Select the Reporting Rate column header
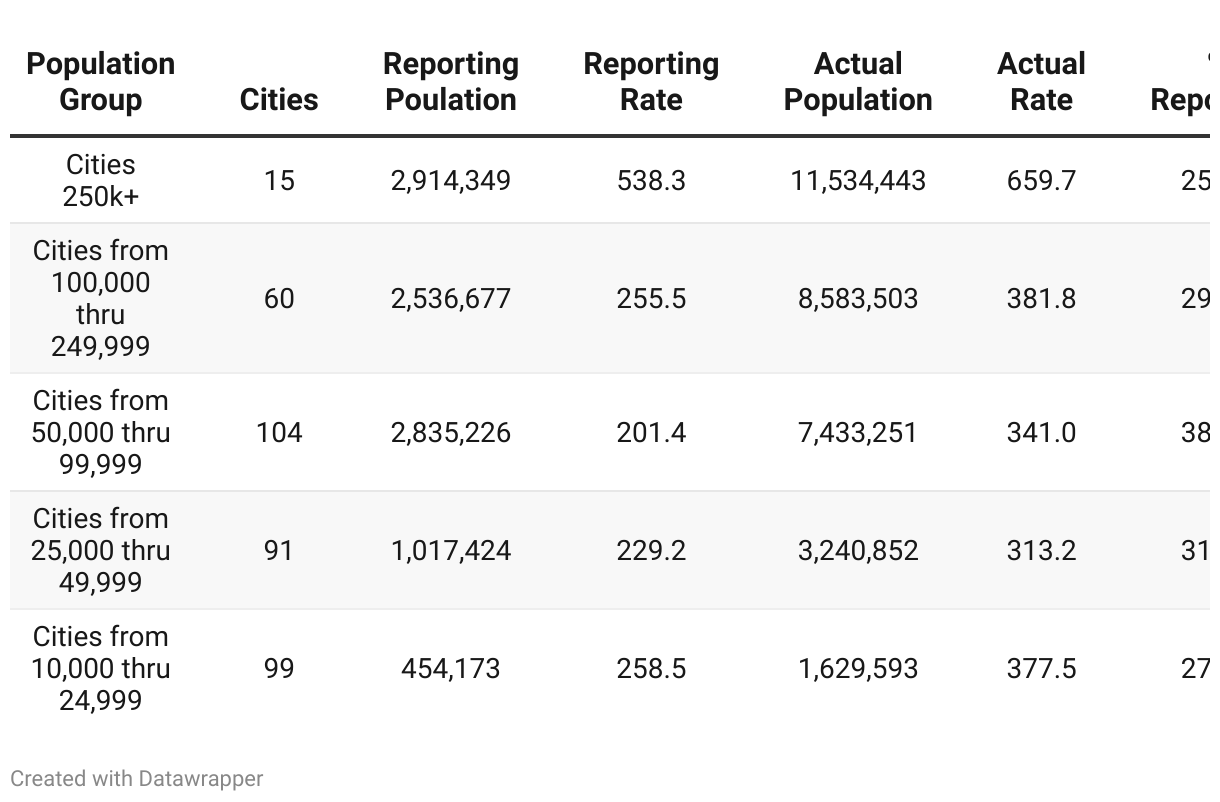This screenshot has height=802, width=1220. pyautogui.click(x=651, y=82)
